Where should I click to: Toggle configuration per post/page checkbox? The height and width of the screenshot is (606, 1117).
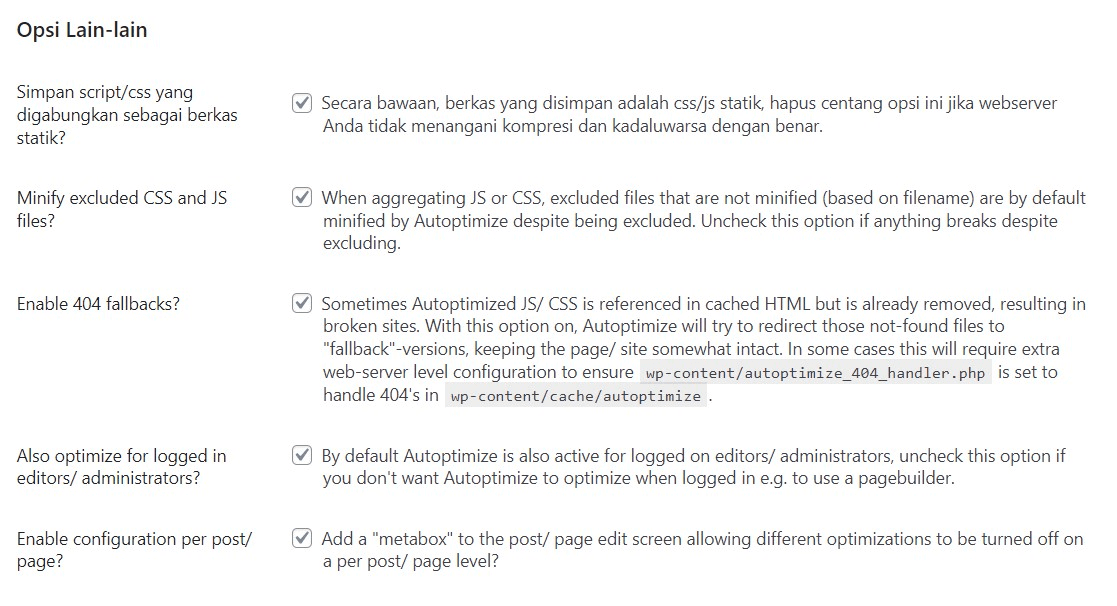coord(302,539)
